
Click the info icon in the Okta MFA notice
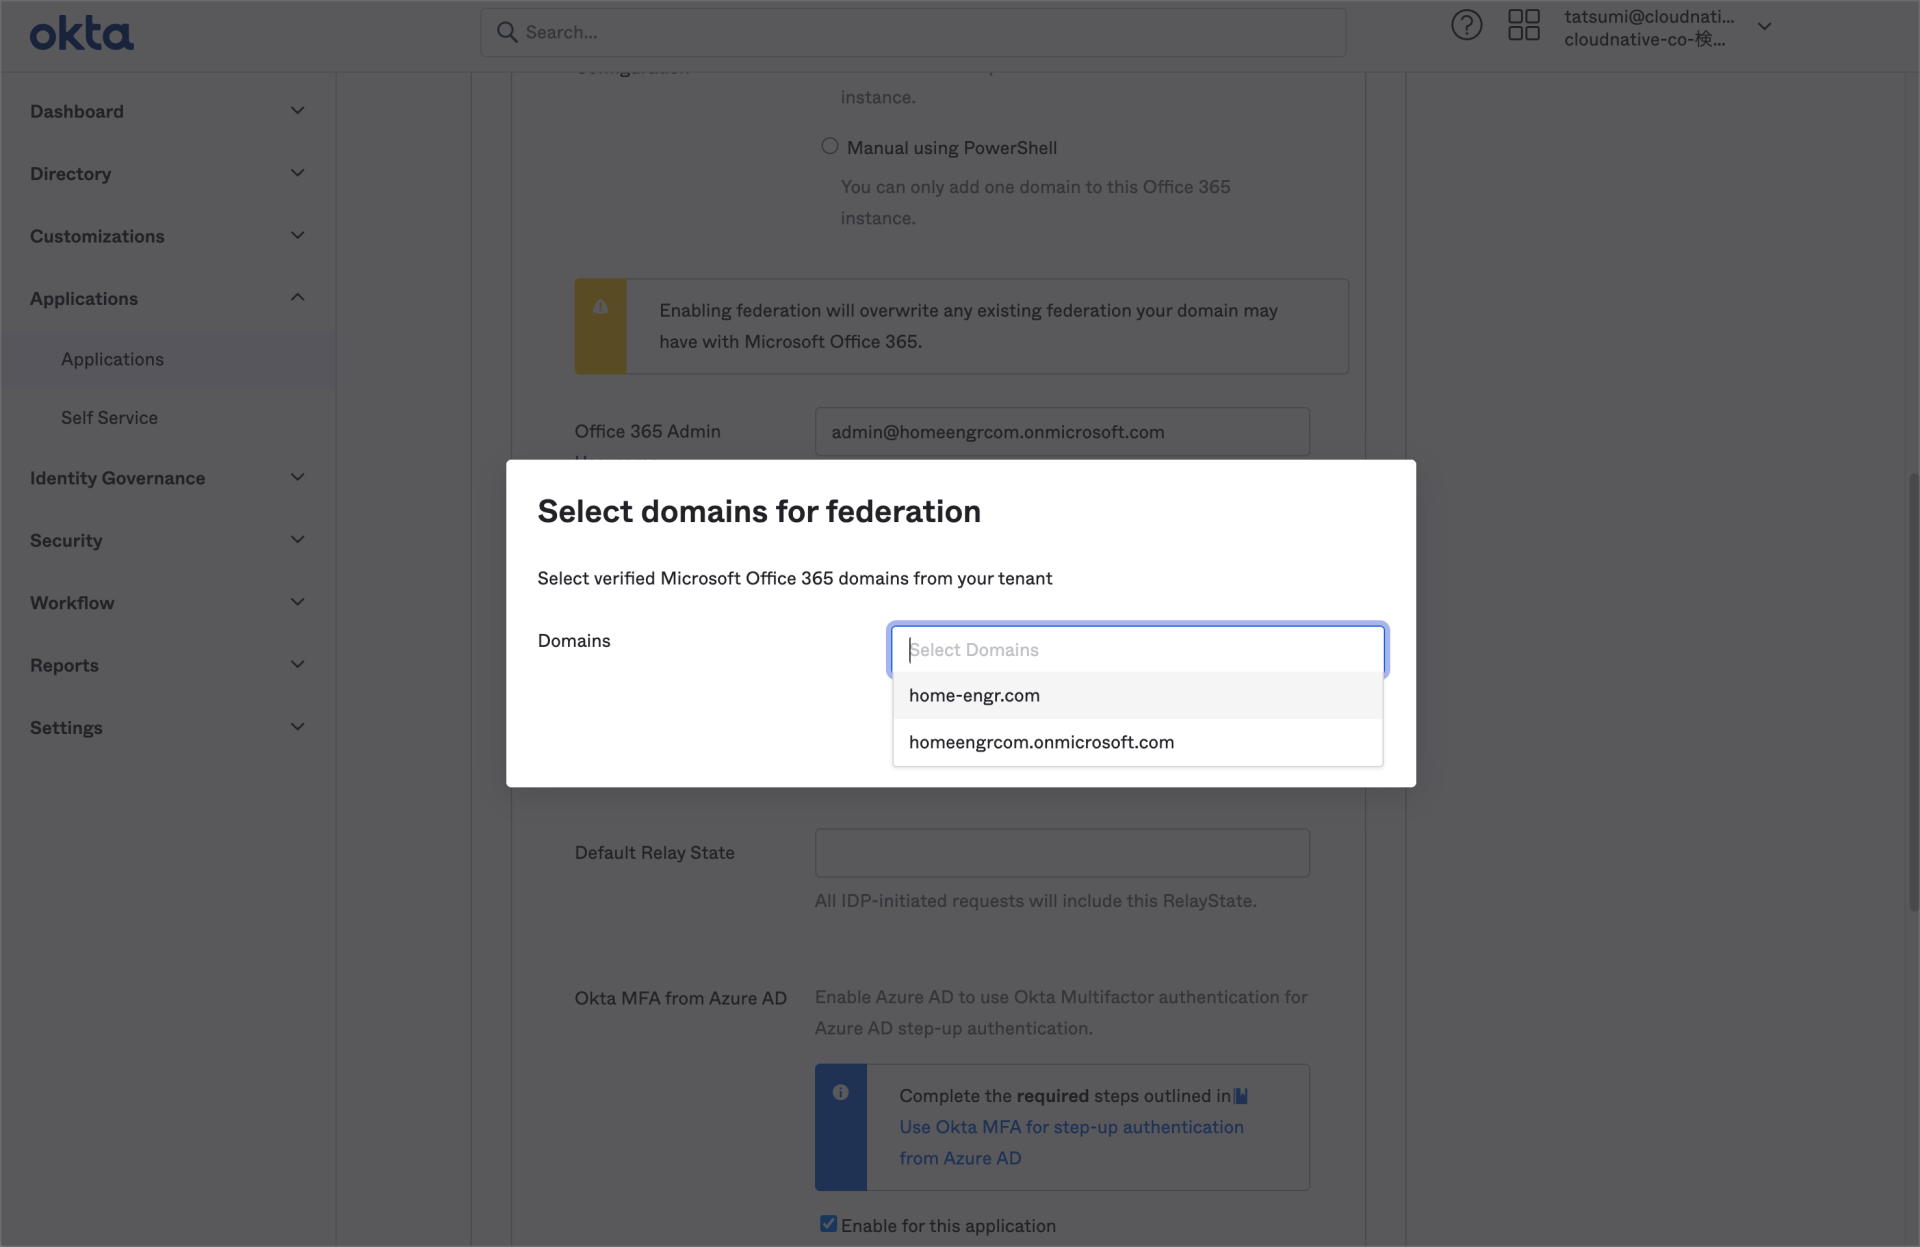pyautogui.click(x=840, y=1093)
